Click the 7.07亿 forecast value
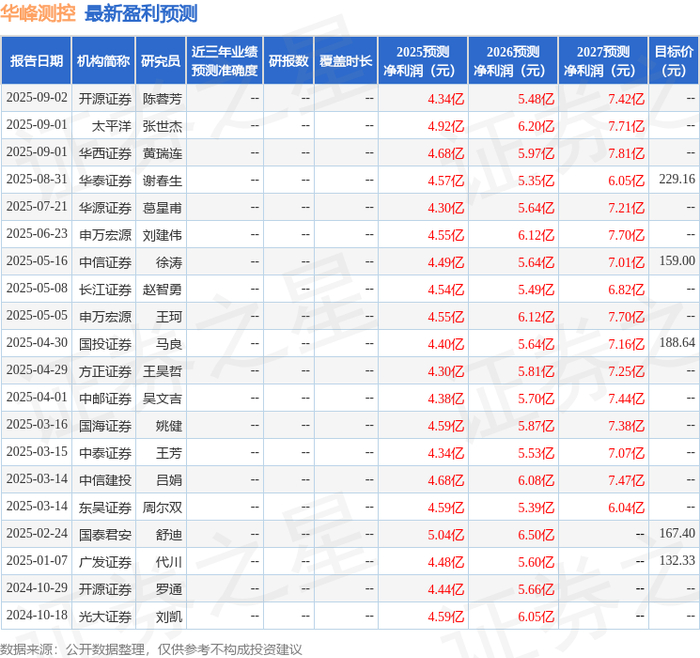700x658 pixels. pyautogui.click(x=626, y=453)
